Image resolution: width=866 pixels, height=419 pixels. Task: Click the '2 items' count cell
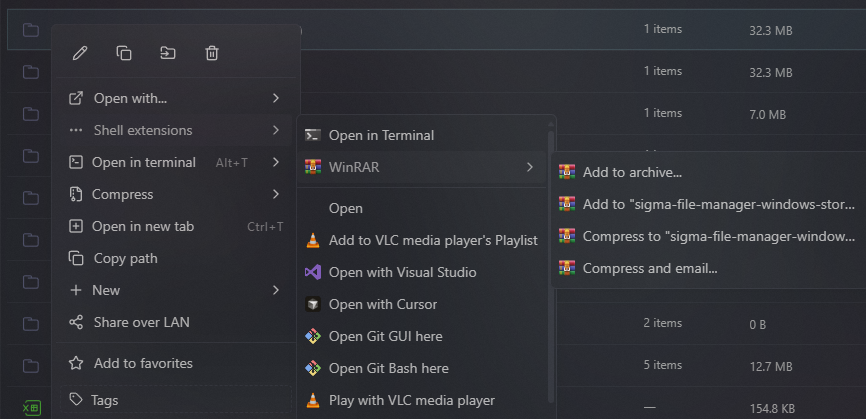pos(662,322)
